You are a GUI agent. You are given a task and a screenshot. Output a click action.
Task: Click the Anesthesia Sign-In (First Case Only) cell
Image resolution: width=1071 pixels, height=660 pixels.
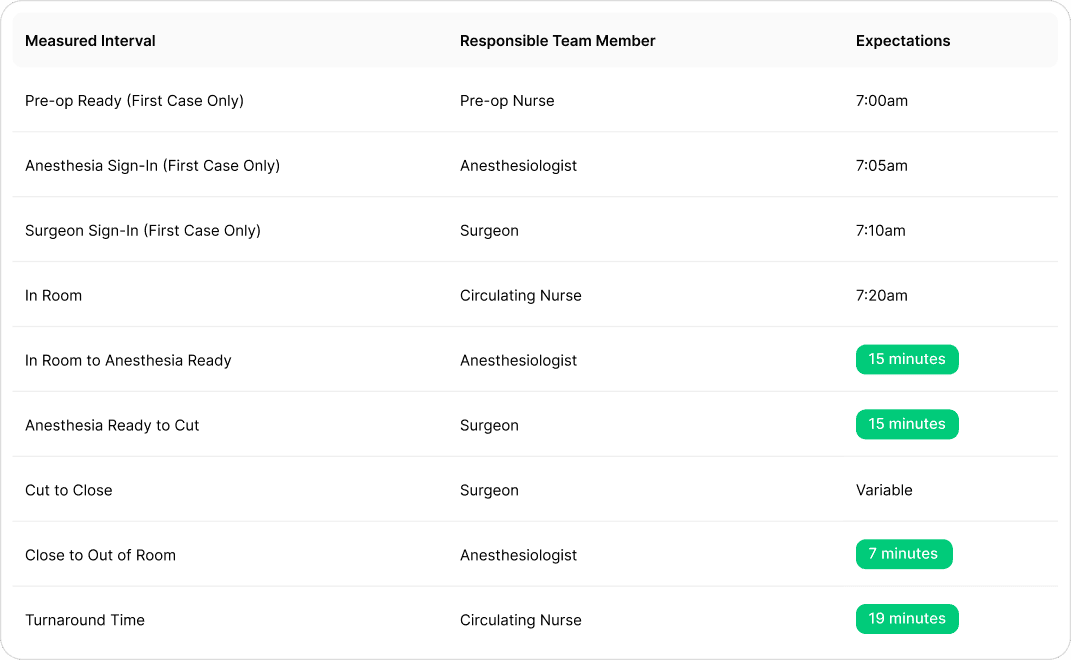pos(152,166)
